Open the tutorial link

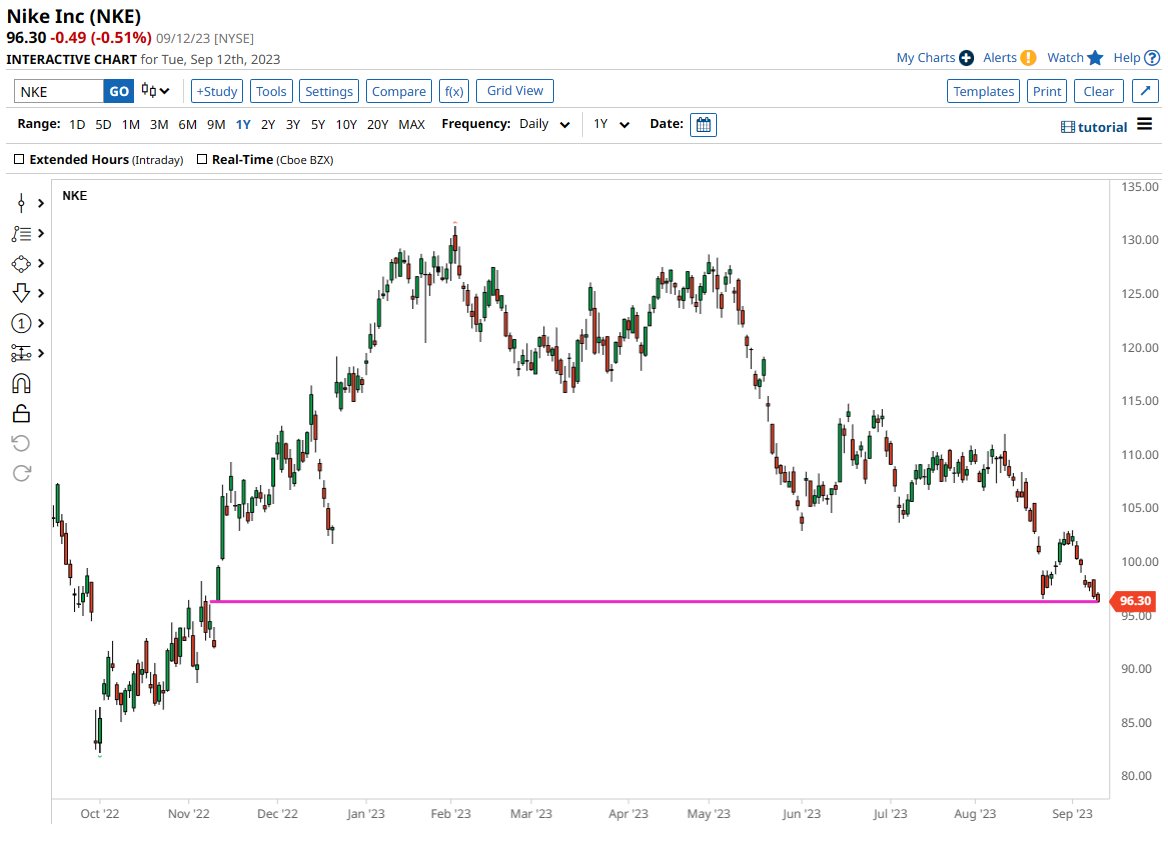tap(1102, 127)
